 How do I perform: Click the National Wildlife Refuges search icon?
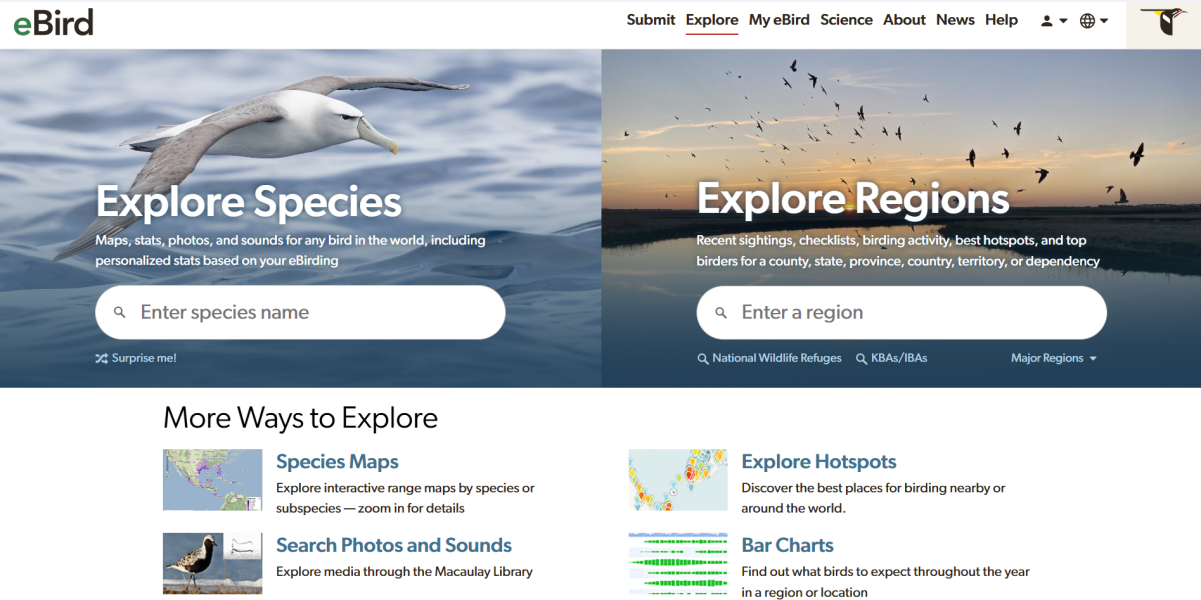703,357
